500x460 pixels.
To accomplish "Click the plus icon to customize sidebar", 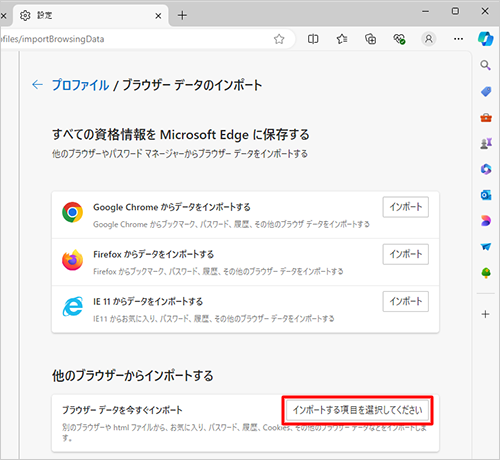I will (486, 314).
